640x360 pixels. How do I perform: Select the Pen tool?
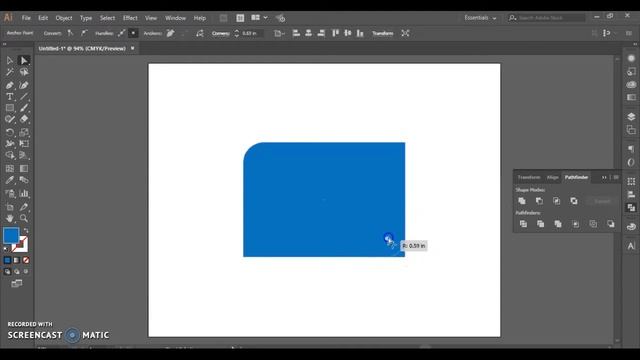(x=10, y=85)
